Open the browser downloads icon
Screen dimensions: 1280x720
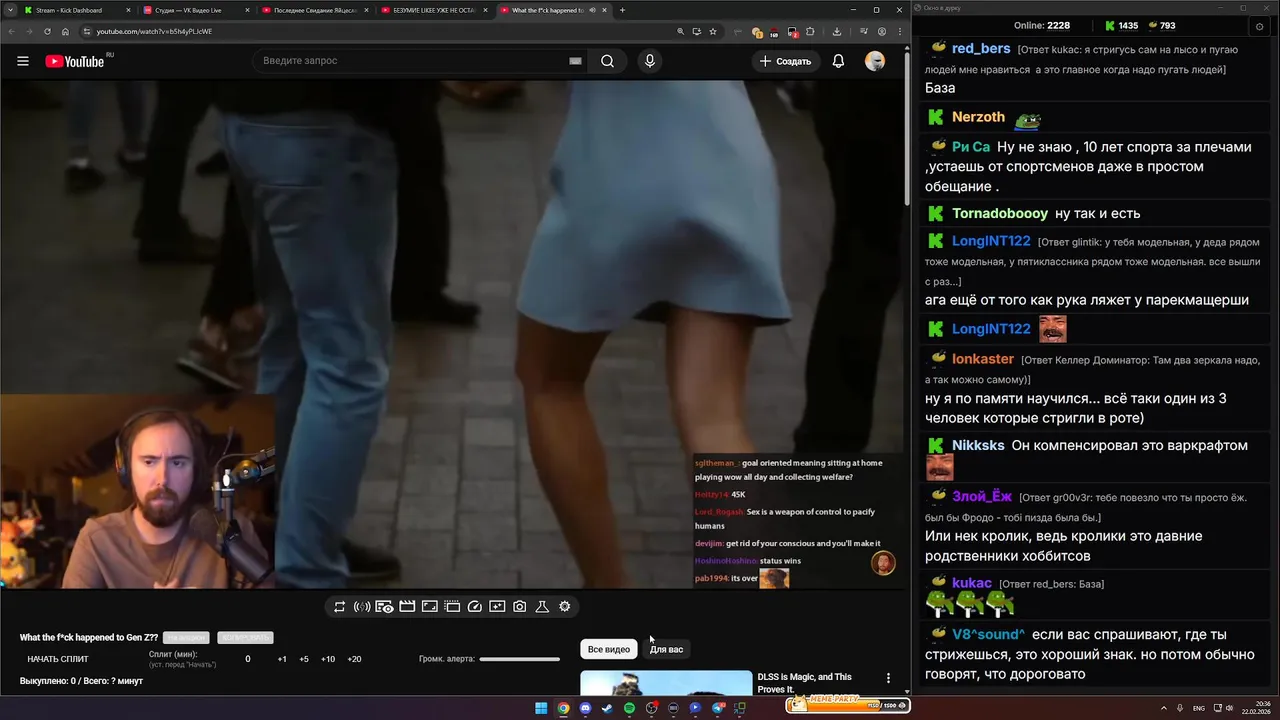(x=837, y=31)
